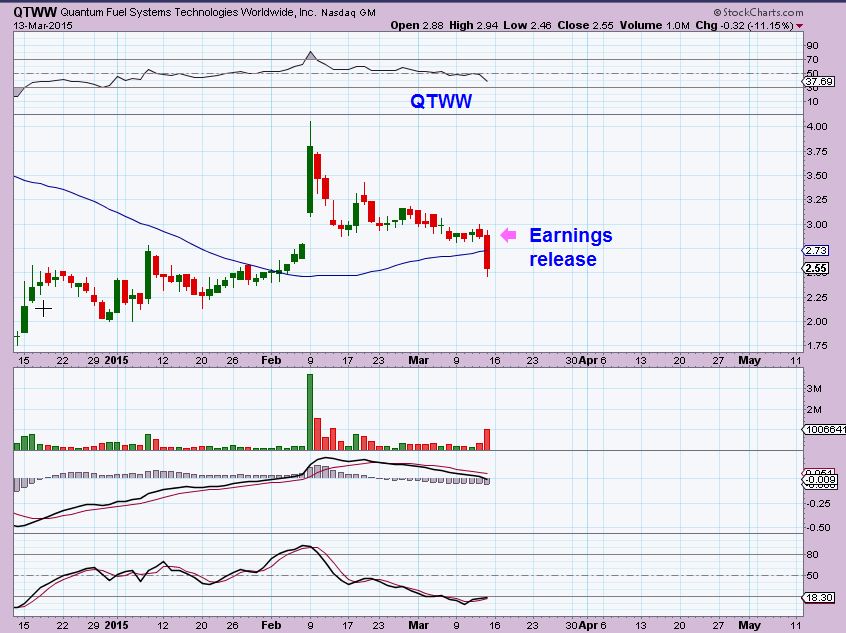
Task: Click the Close 2.55 header value
Action: click(x=585, y=25)
